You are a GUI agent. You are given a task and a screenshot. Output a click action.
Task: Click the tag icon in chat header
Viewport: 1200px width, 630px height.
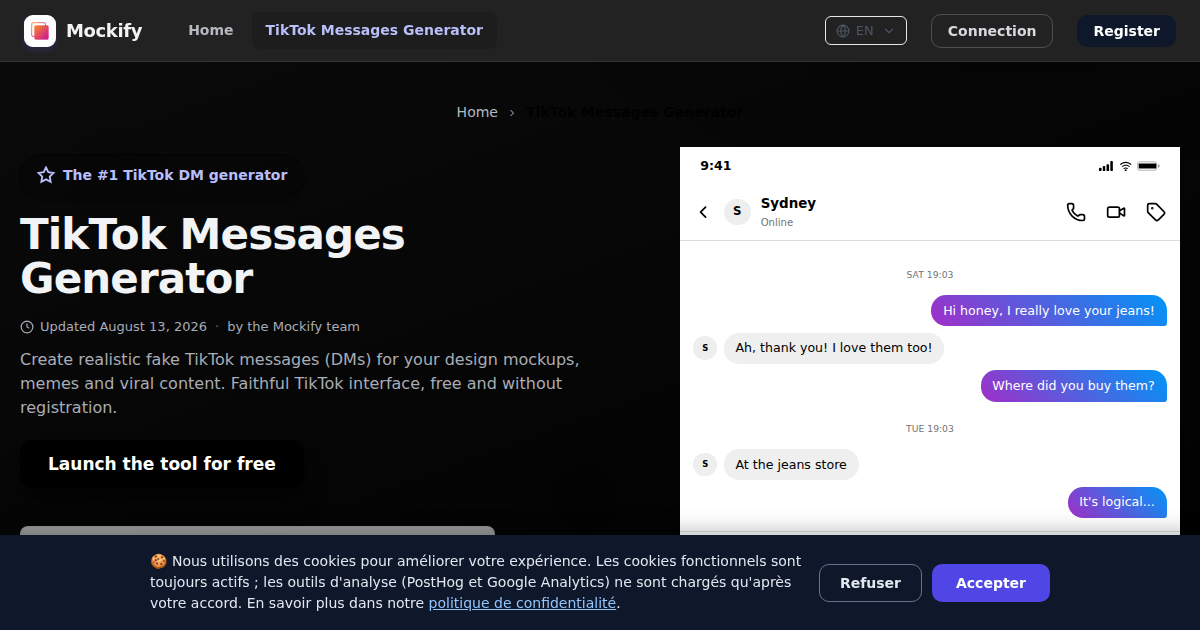(1156, 212)
